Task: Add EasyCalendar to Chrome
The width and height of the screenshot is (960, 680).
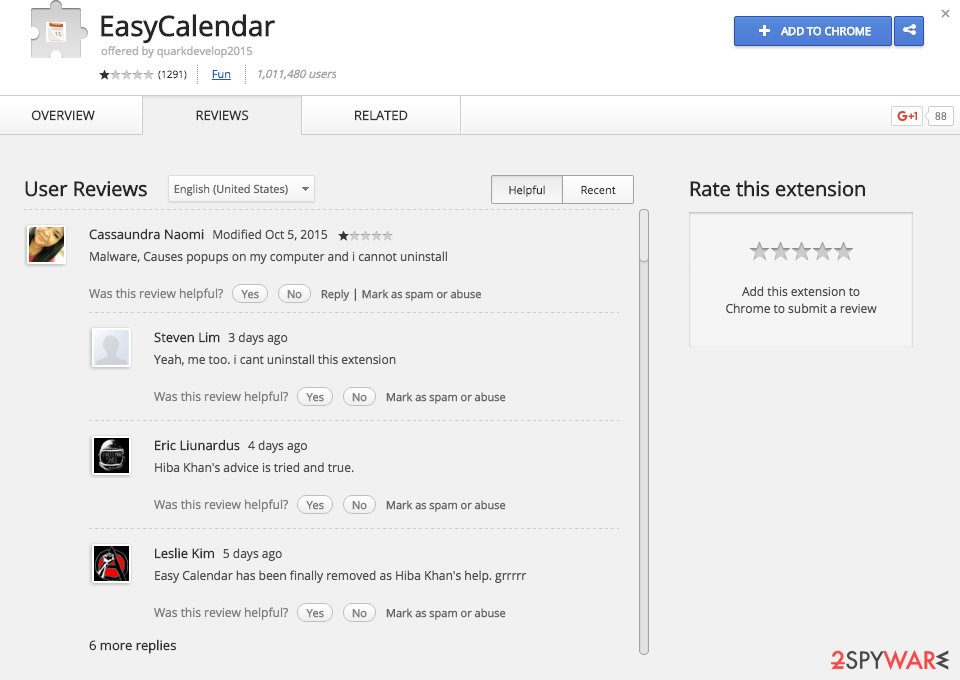Action: coord(812,31)
